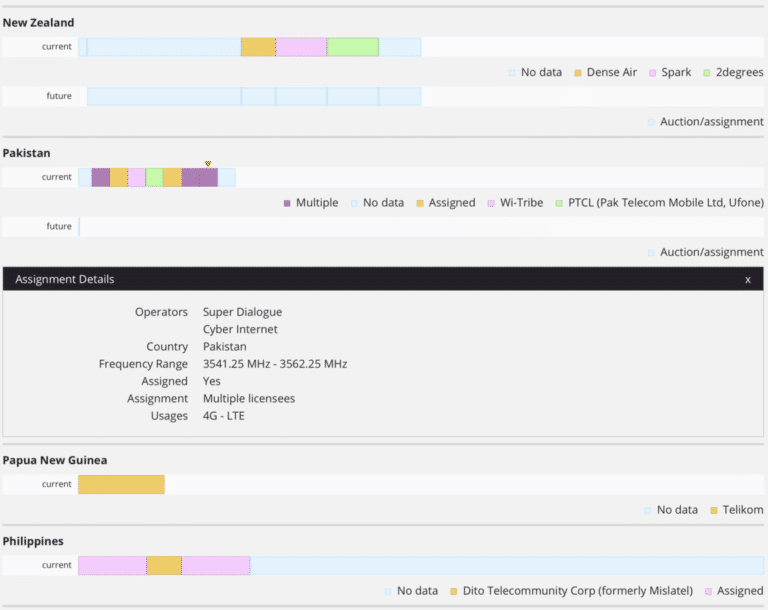Select the New Zealand future spectrum bar
Viewport: 768px width, 610px height.
(254, 97)
